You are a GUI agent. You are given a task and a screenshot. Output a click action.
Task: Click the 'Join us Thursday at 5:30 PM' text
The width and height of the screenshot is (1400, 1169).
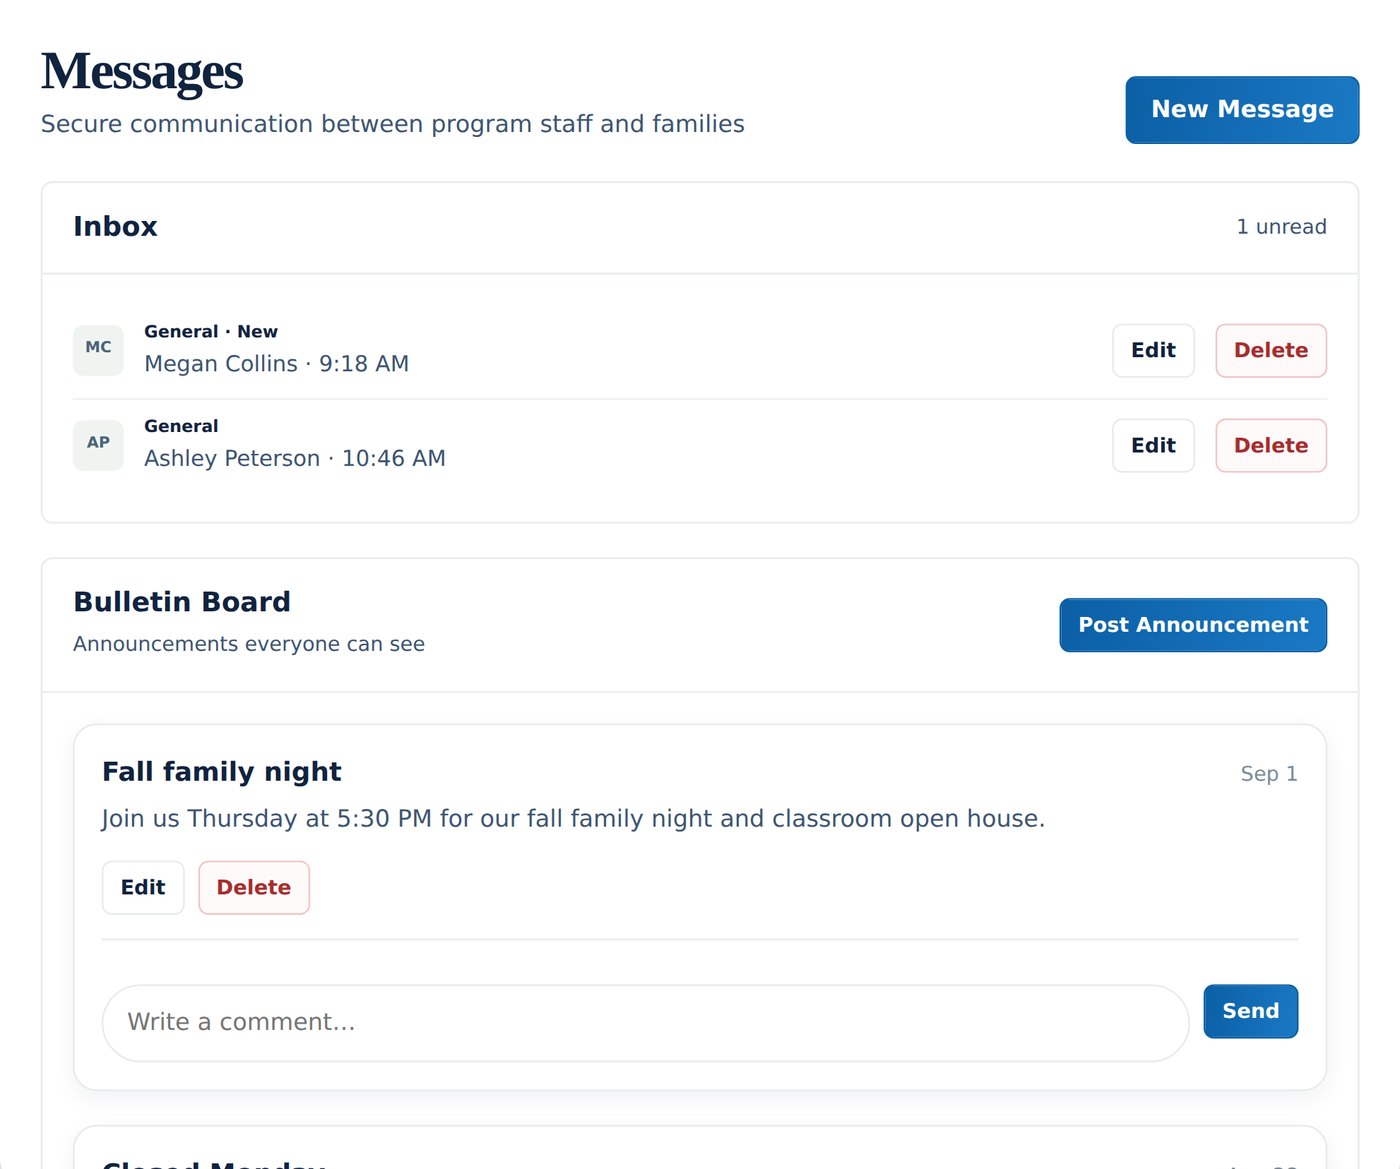pyautogui.click(x=573, y=819)
